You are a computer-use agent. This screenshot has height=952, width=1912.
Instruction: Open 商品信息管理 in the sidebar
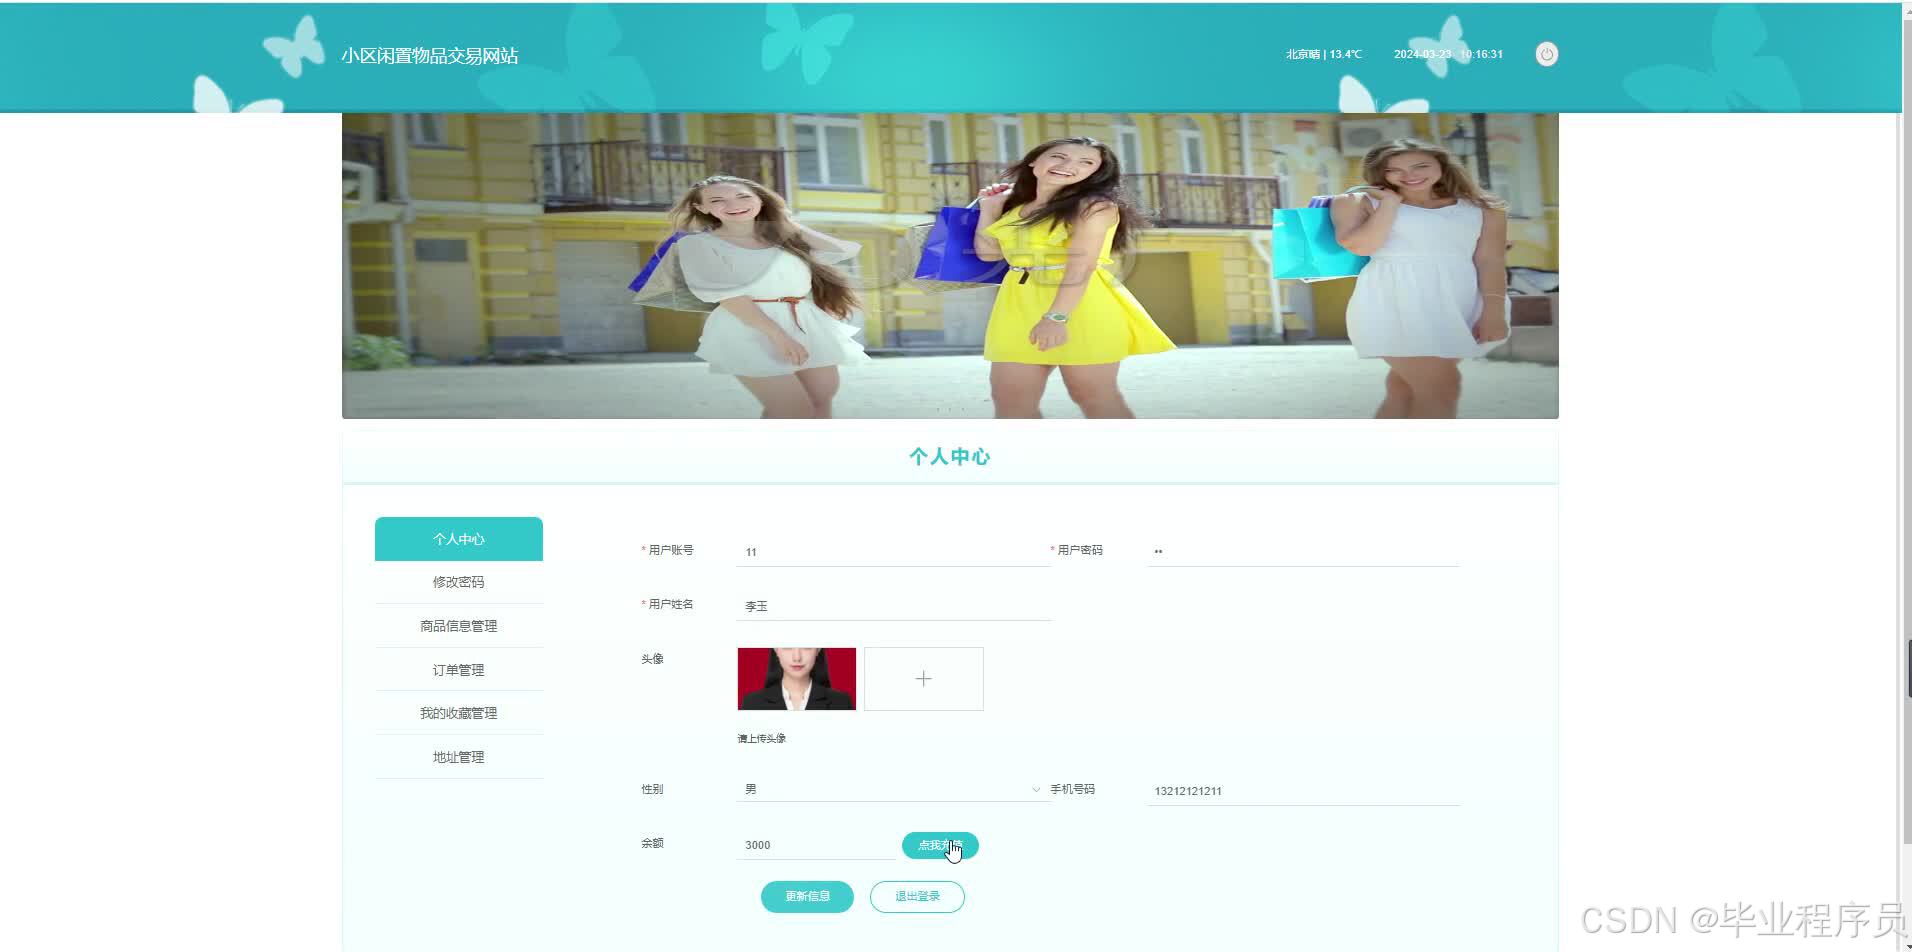459,626
